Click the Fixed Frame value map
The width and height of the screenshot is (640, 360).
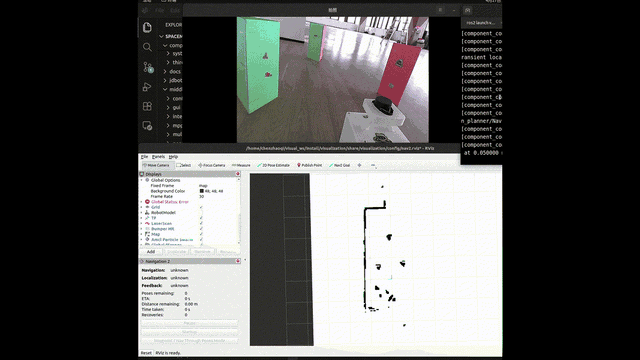point(203,186)
